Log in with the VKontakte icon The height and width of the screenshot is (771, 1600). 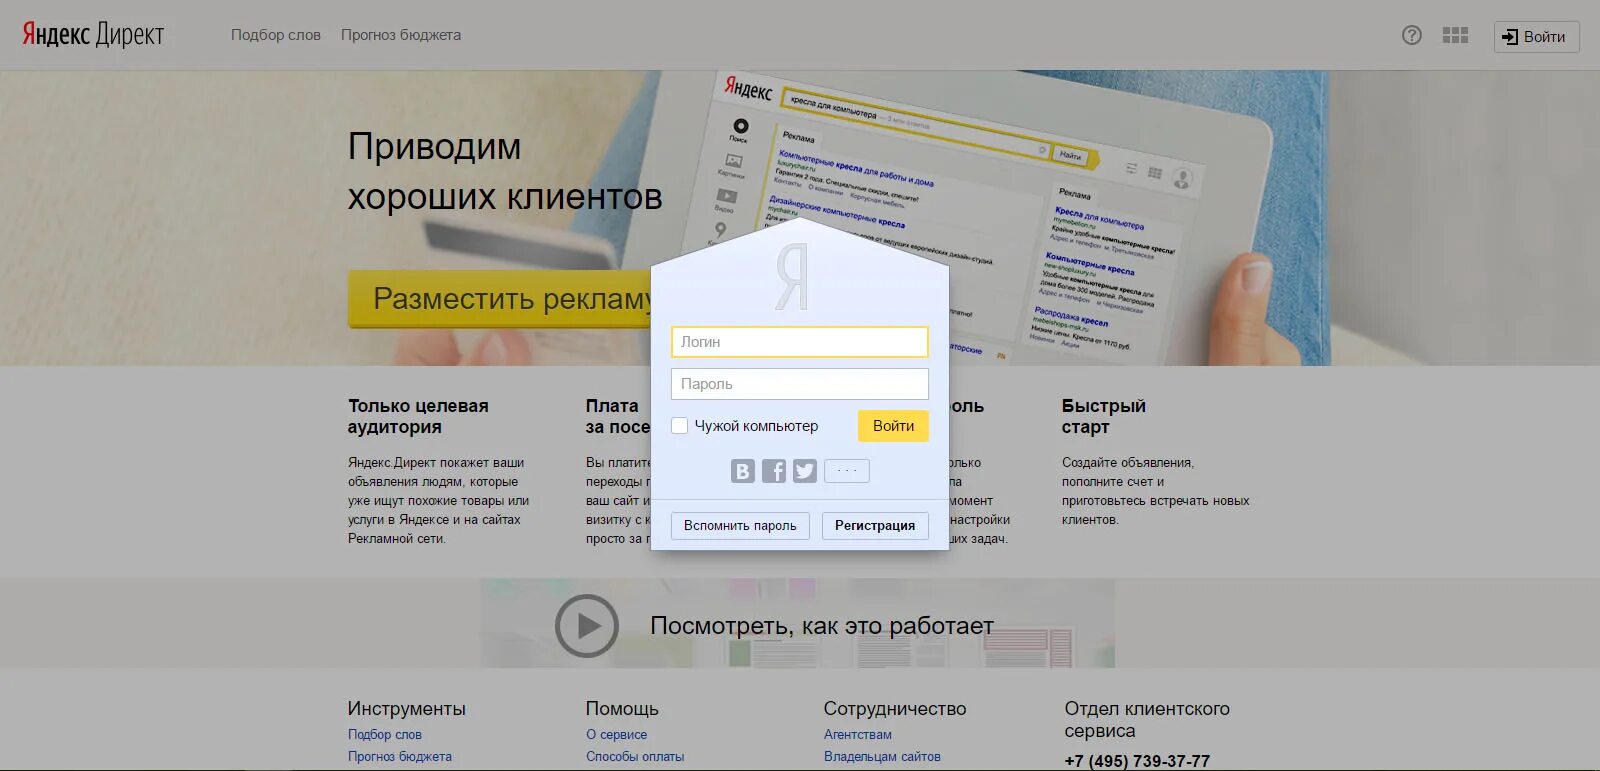(x=742, y=471)
